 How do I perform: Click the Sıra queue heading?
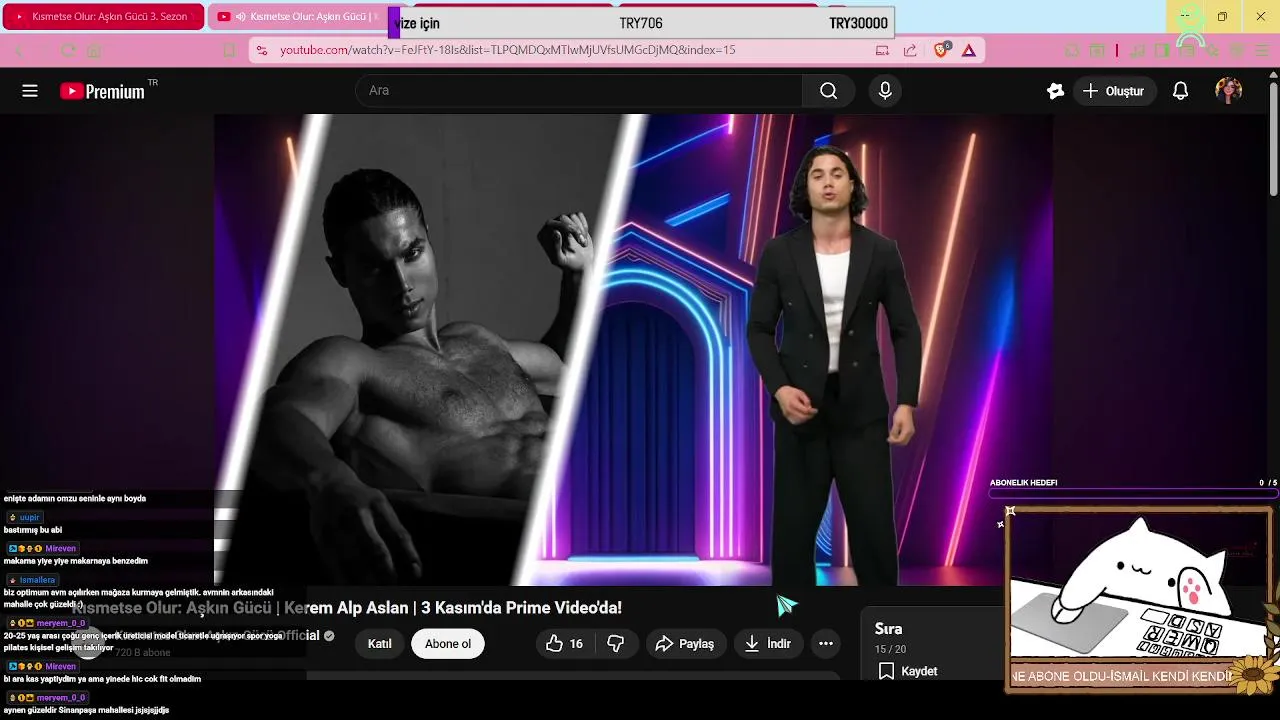889,629
